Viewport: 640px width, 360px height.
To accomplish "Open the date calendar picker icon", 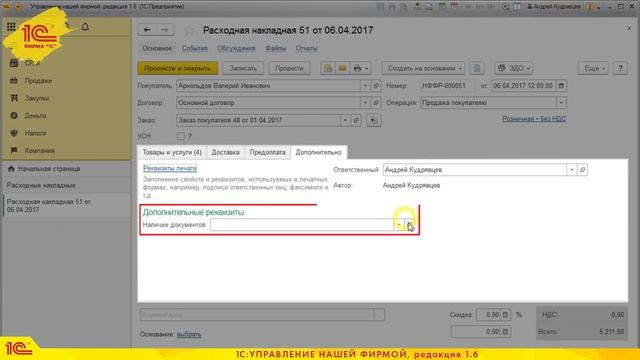I will [561, 86].
